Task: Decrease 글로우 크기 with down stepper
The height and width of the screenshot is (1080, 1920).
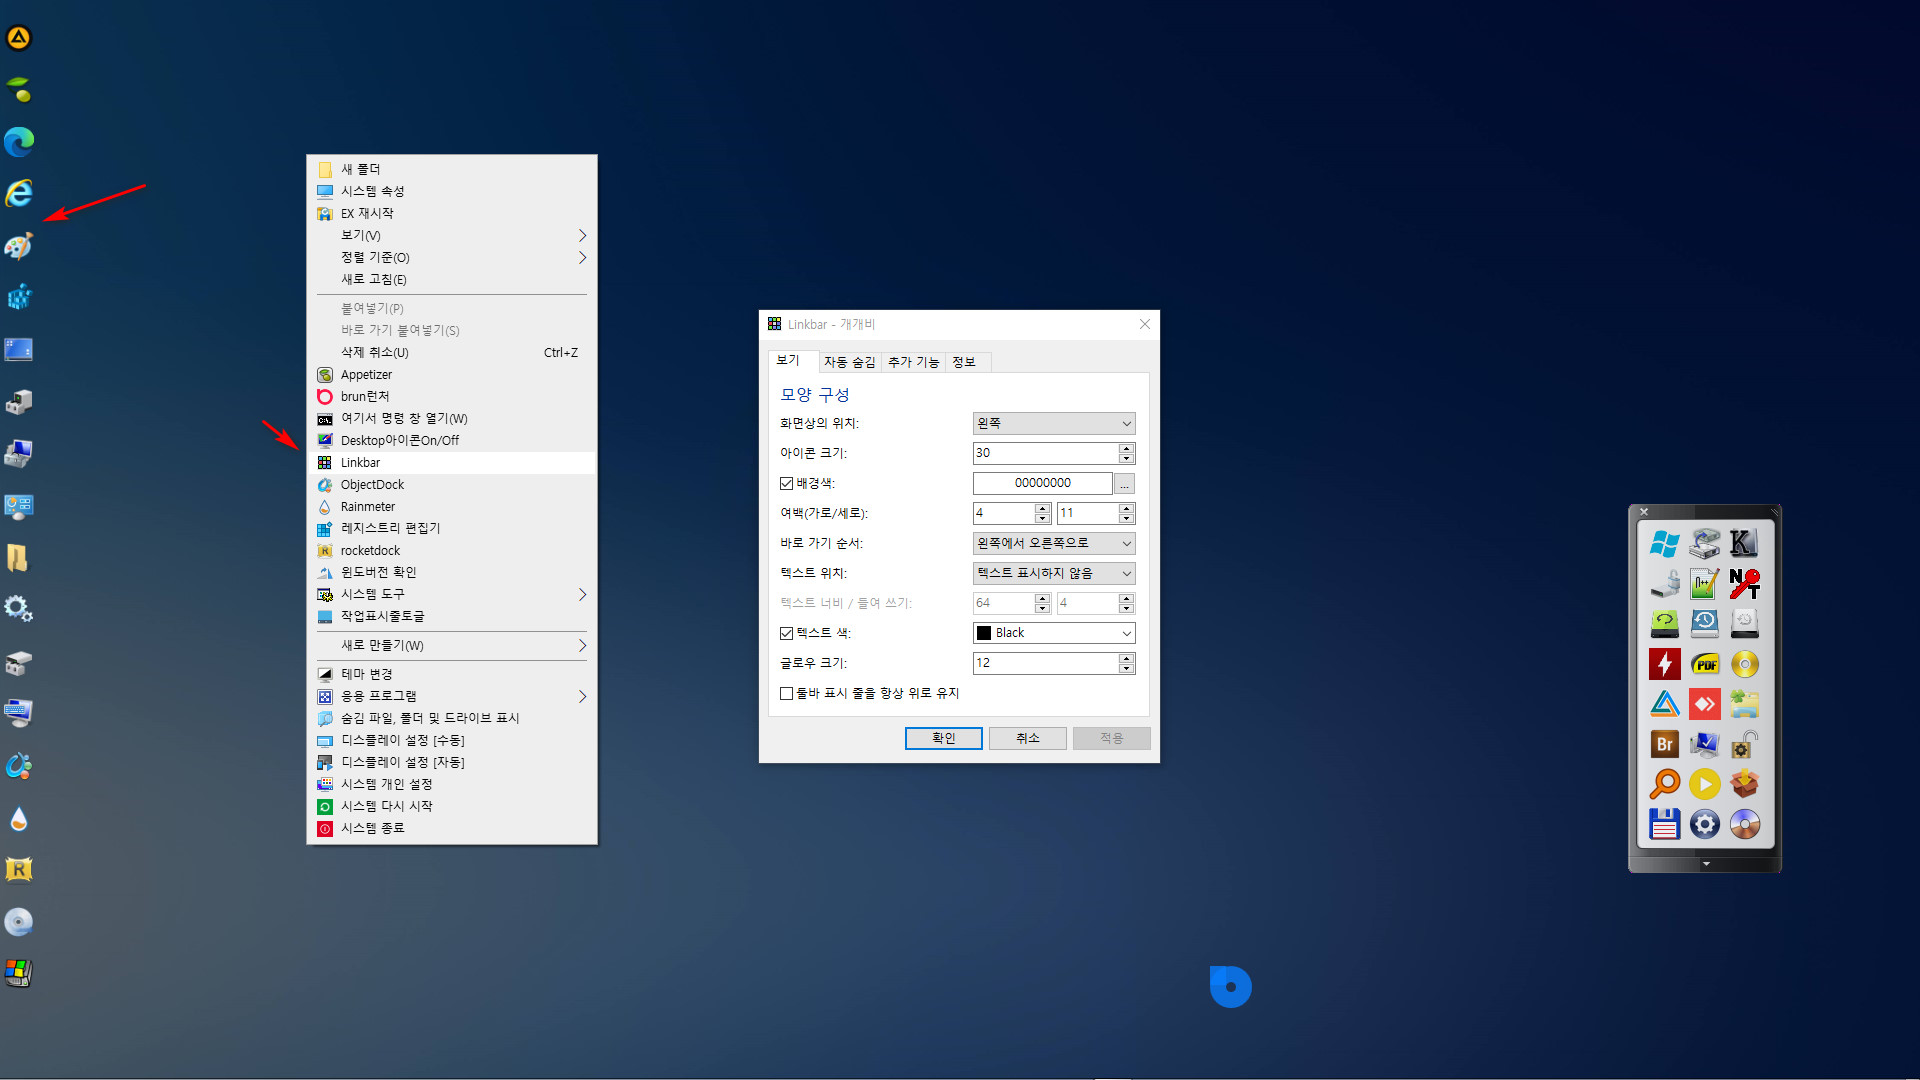Action: point(1127,668)
